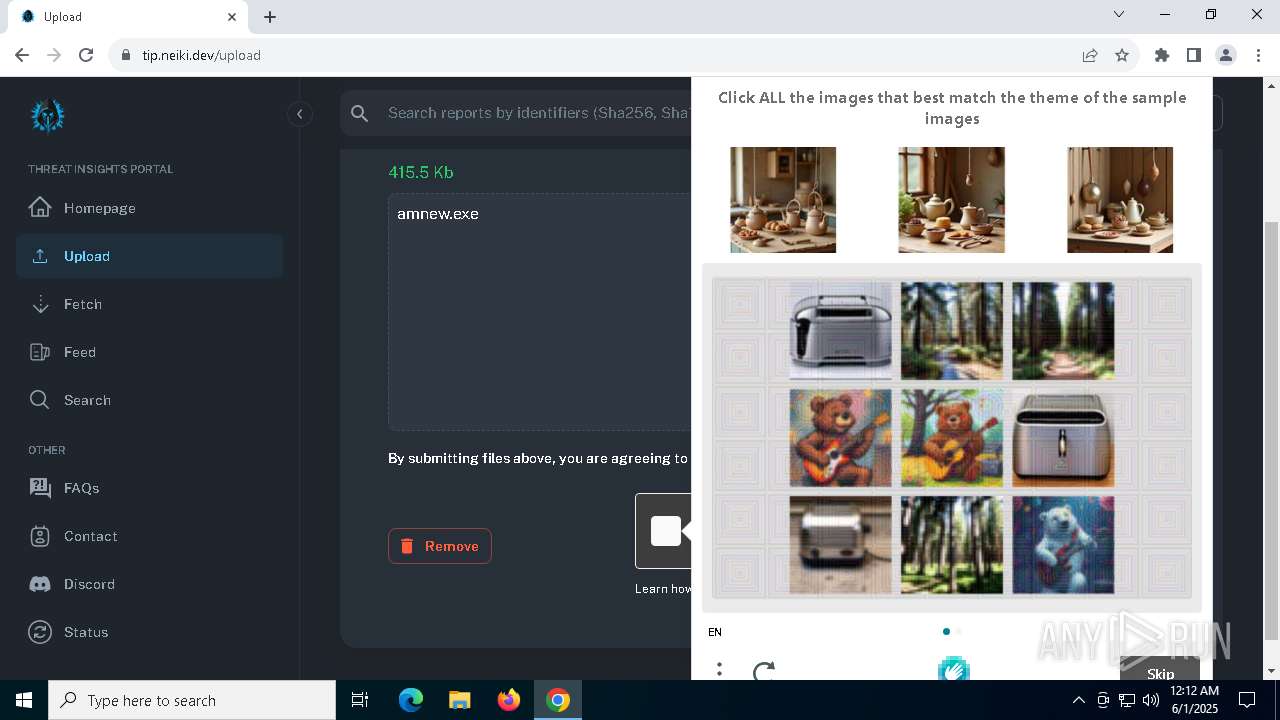Show hidden system tray icons
1280x720 pixels.
(1078, 700)
